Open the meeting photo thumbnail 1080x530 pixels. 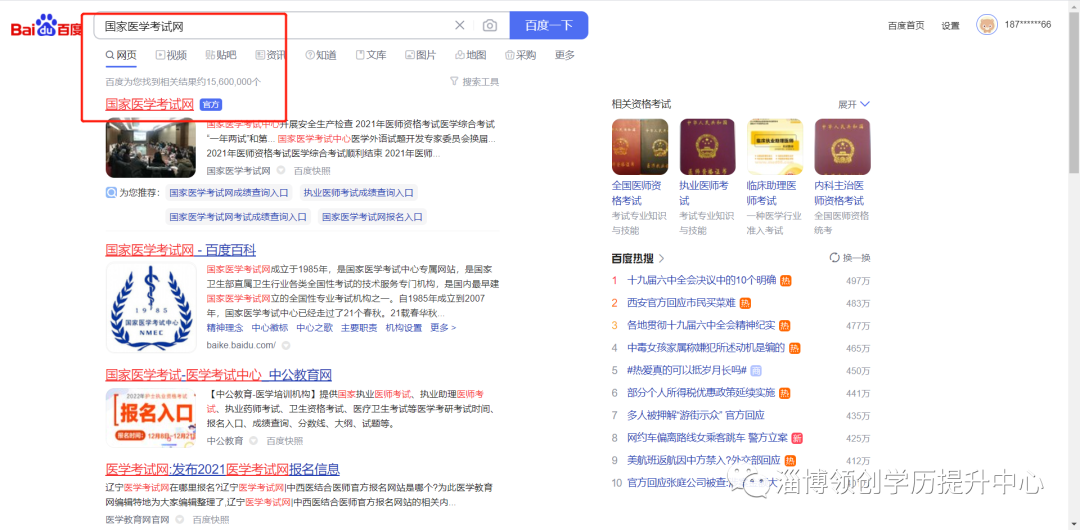coord(152,147)
